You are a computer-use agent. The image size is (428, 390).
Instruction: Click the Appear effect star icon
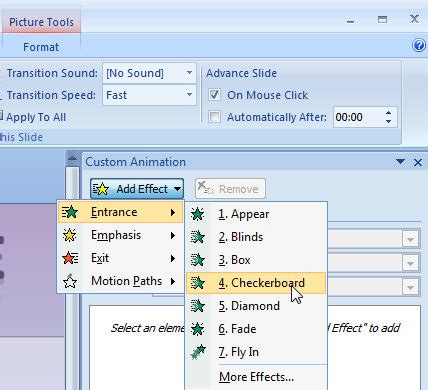pyautogui.click(x=198, y=214)
